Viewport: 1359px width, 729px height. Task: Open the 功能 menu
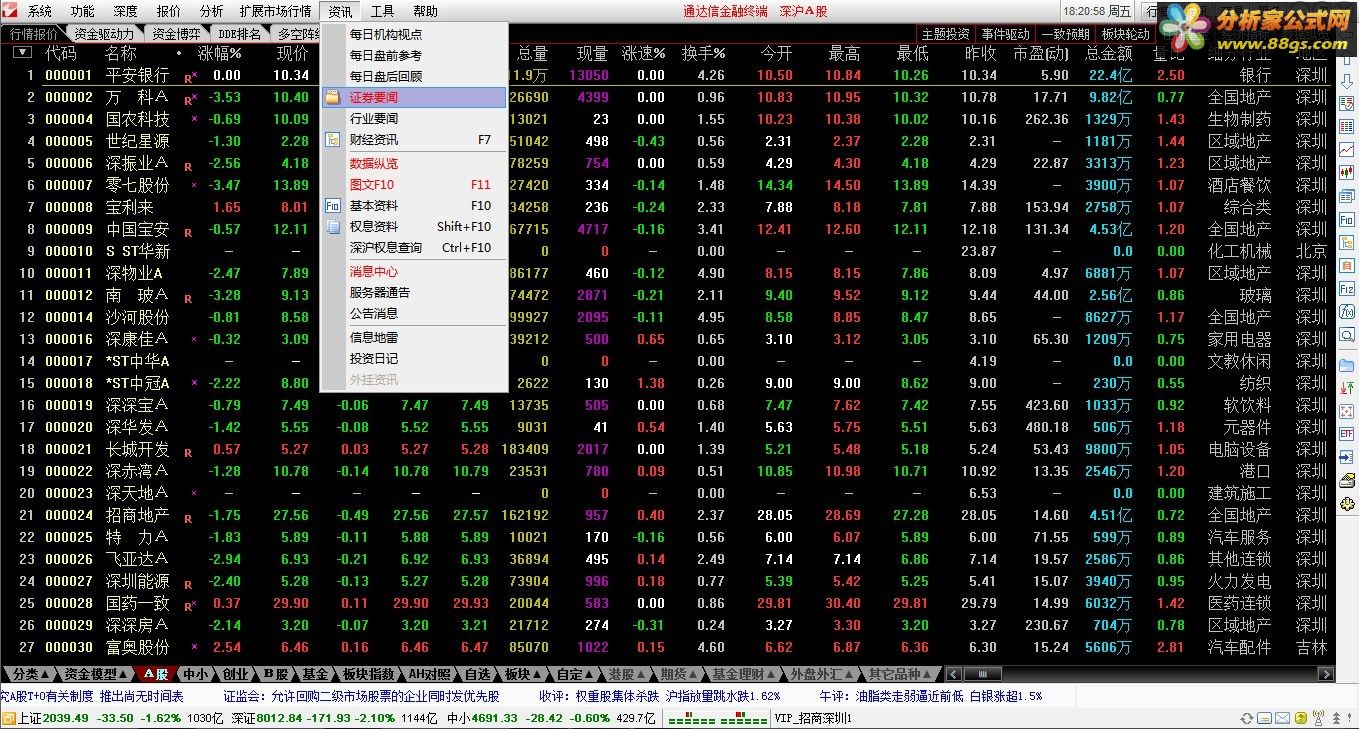[83, 12]
